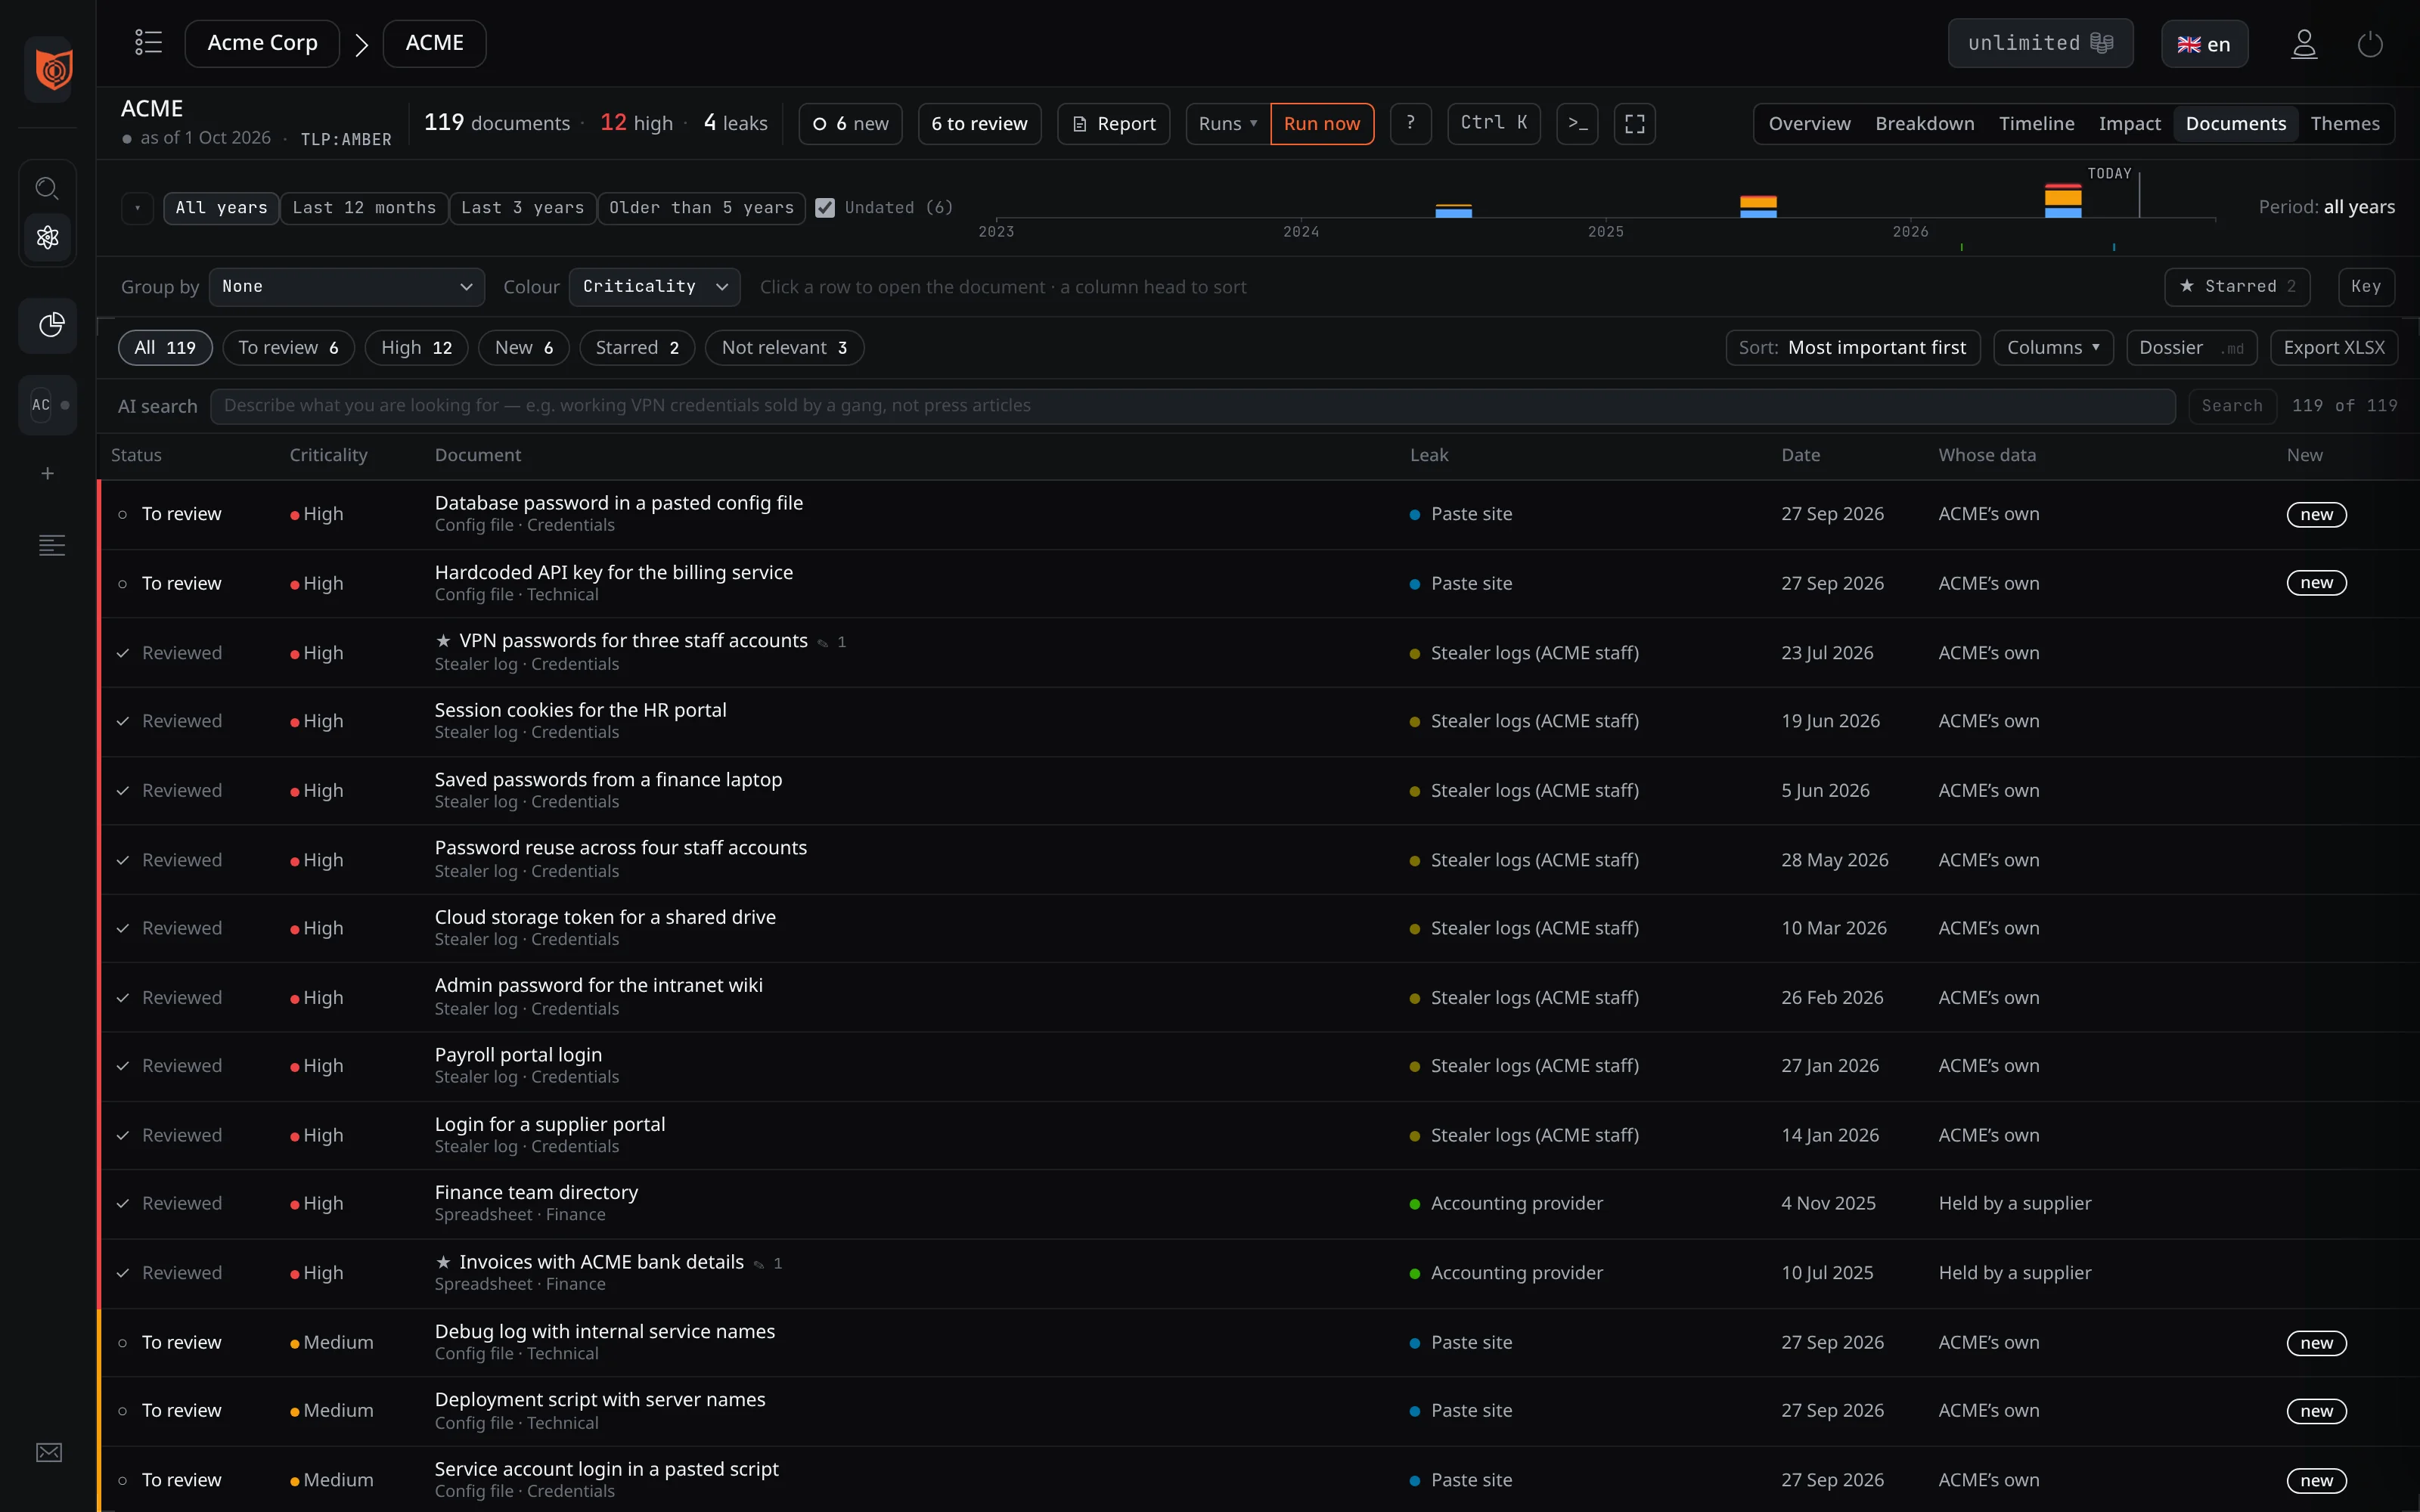Open the Group by None dropdown

click(x=346, y=287)
